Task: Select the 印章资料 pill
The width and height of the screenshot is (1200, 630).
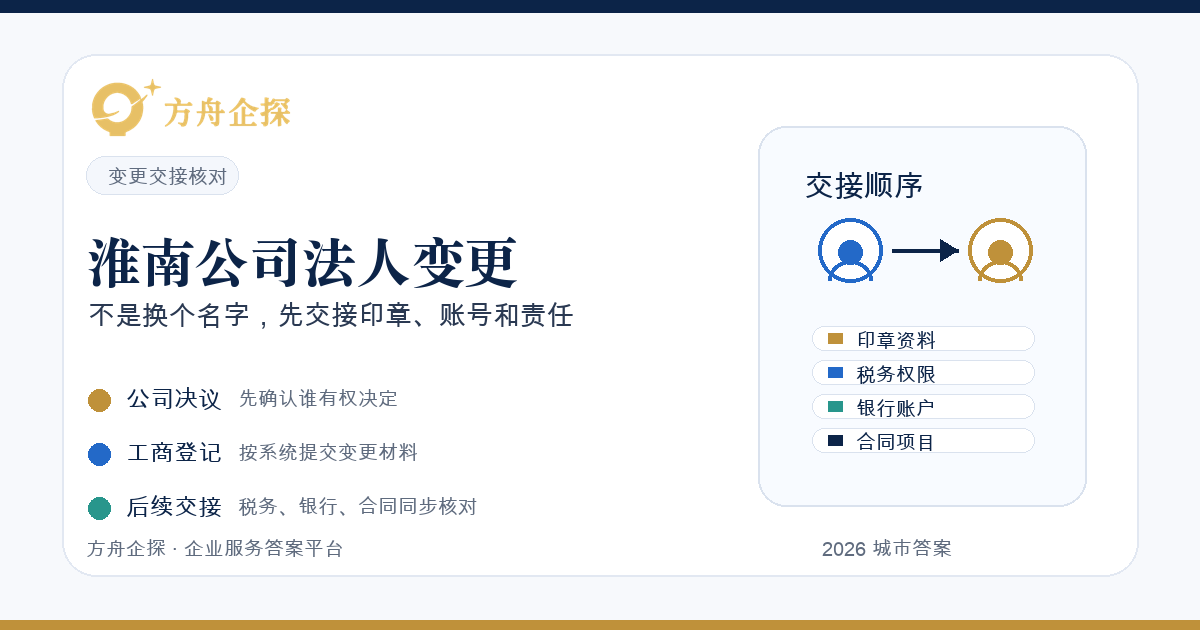Action: click(923, 339)
